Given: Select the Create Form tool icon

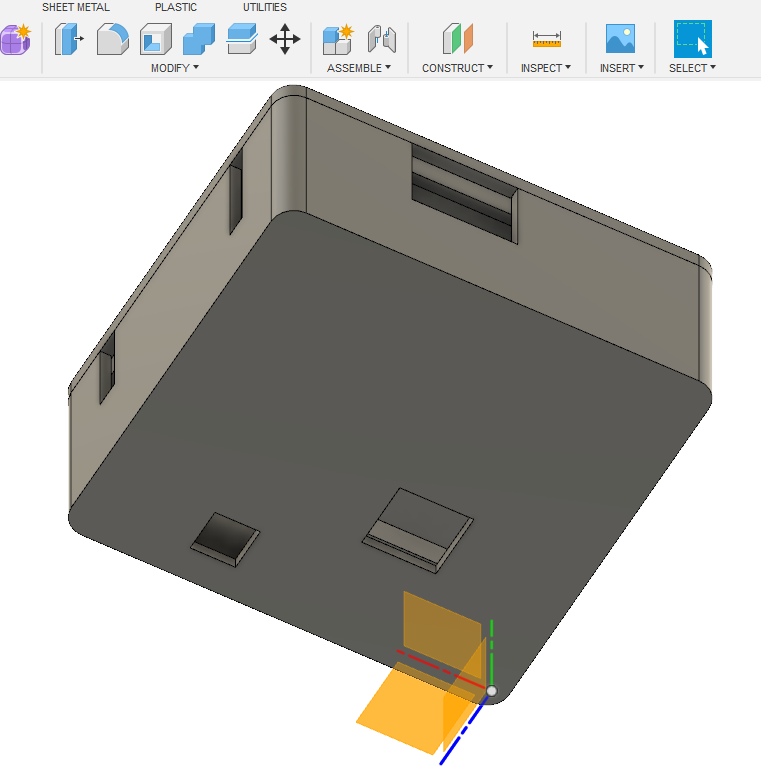Looking at the screenshot, I should [x=15, y=39].
